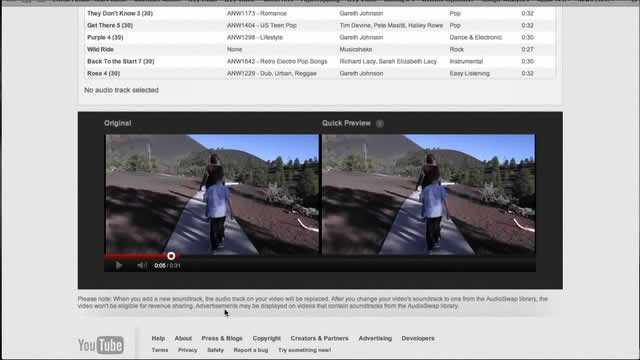
Task: Click the No audio track selected text
Action: 121,90
